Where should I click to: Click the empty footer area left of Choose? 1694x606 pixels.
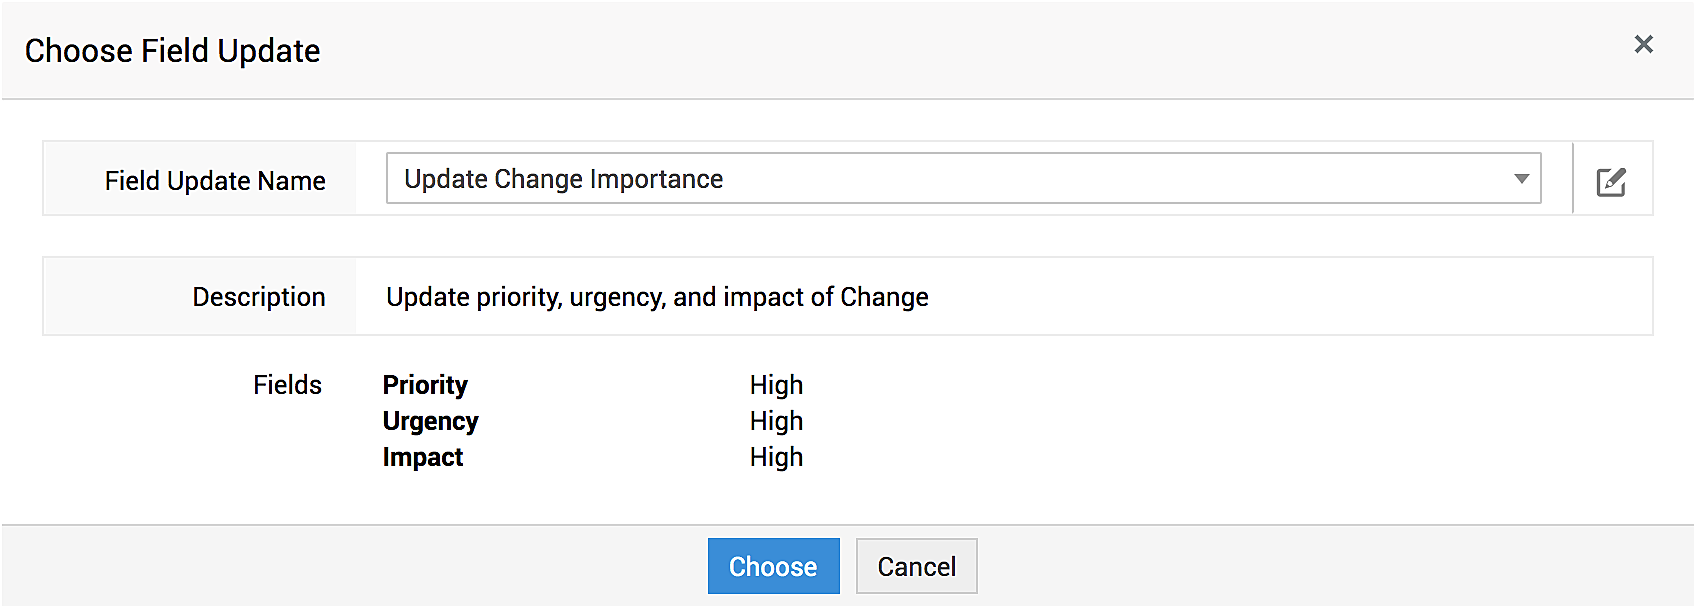pyautogui.click(x=350, y=566)
